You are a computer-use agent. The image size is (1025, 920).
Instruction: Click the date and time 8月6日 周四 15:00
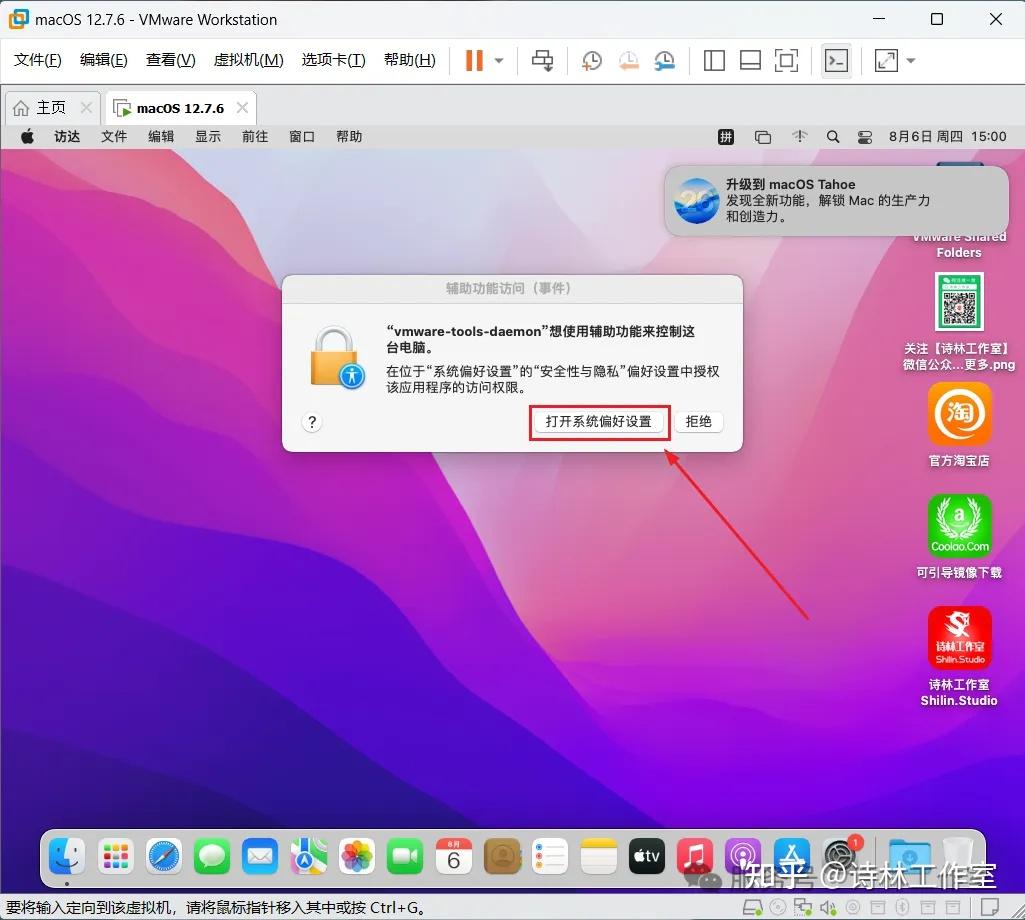tap(947, 137)
